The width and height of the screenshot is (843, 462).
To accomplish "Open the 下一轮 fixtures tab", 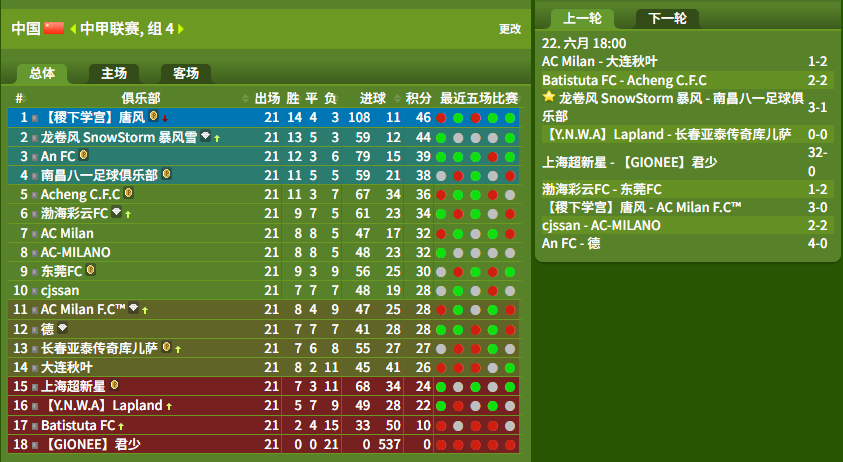I will click(x=667, y=19).
